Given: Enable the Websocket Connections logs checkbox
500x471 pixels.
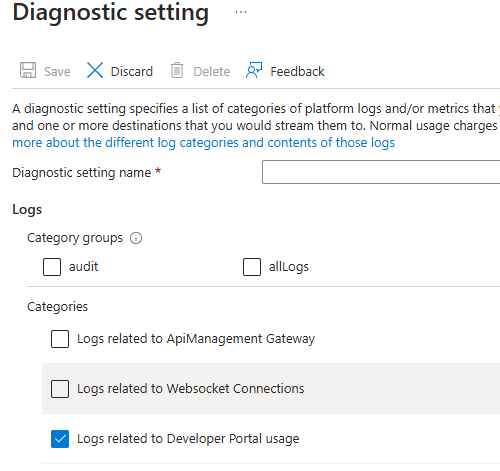Looking at the screenshot, I should (x=60, y=389).
